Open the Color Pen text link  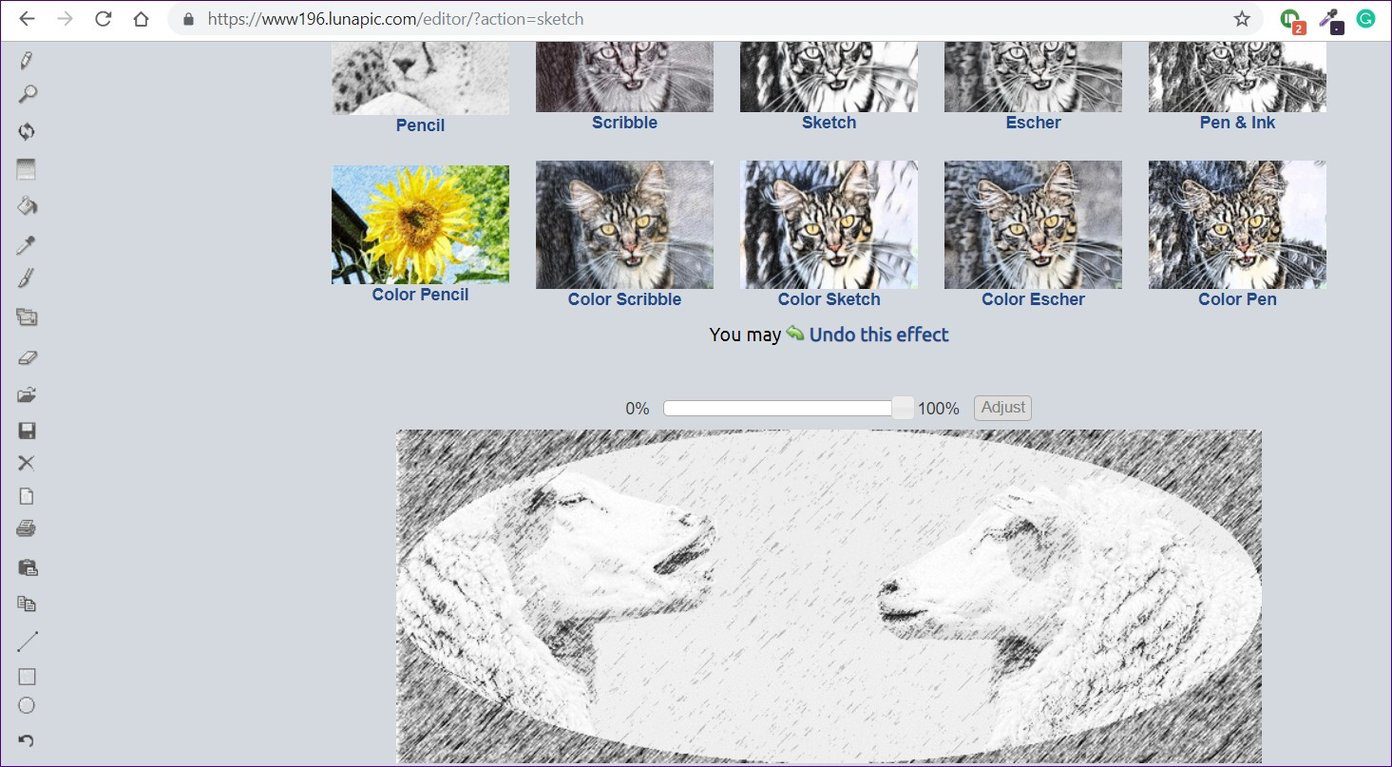coord(1237,299)
